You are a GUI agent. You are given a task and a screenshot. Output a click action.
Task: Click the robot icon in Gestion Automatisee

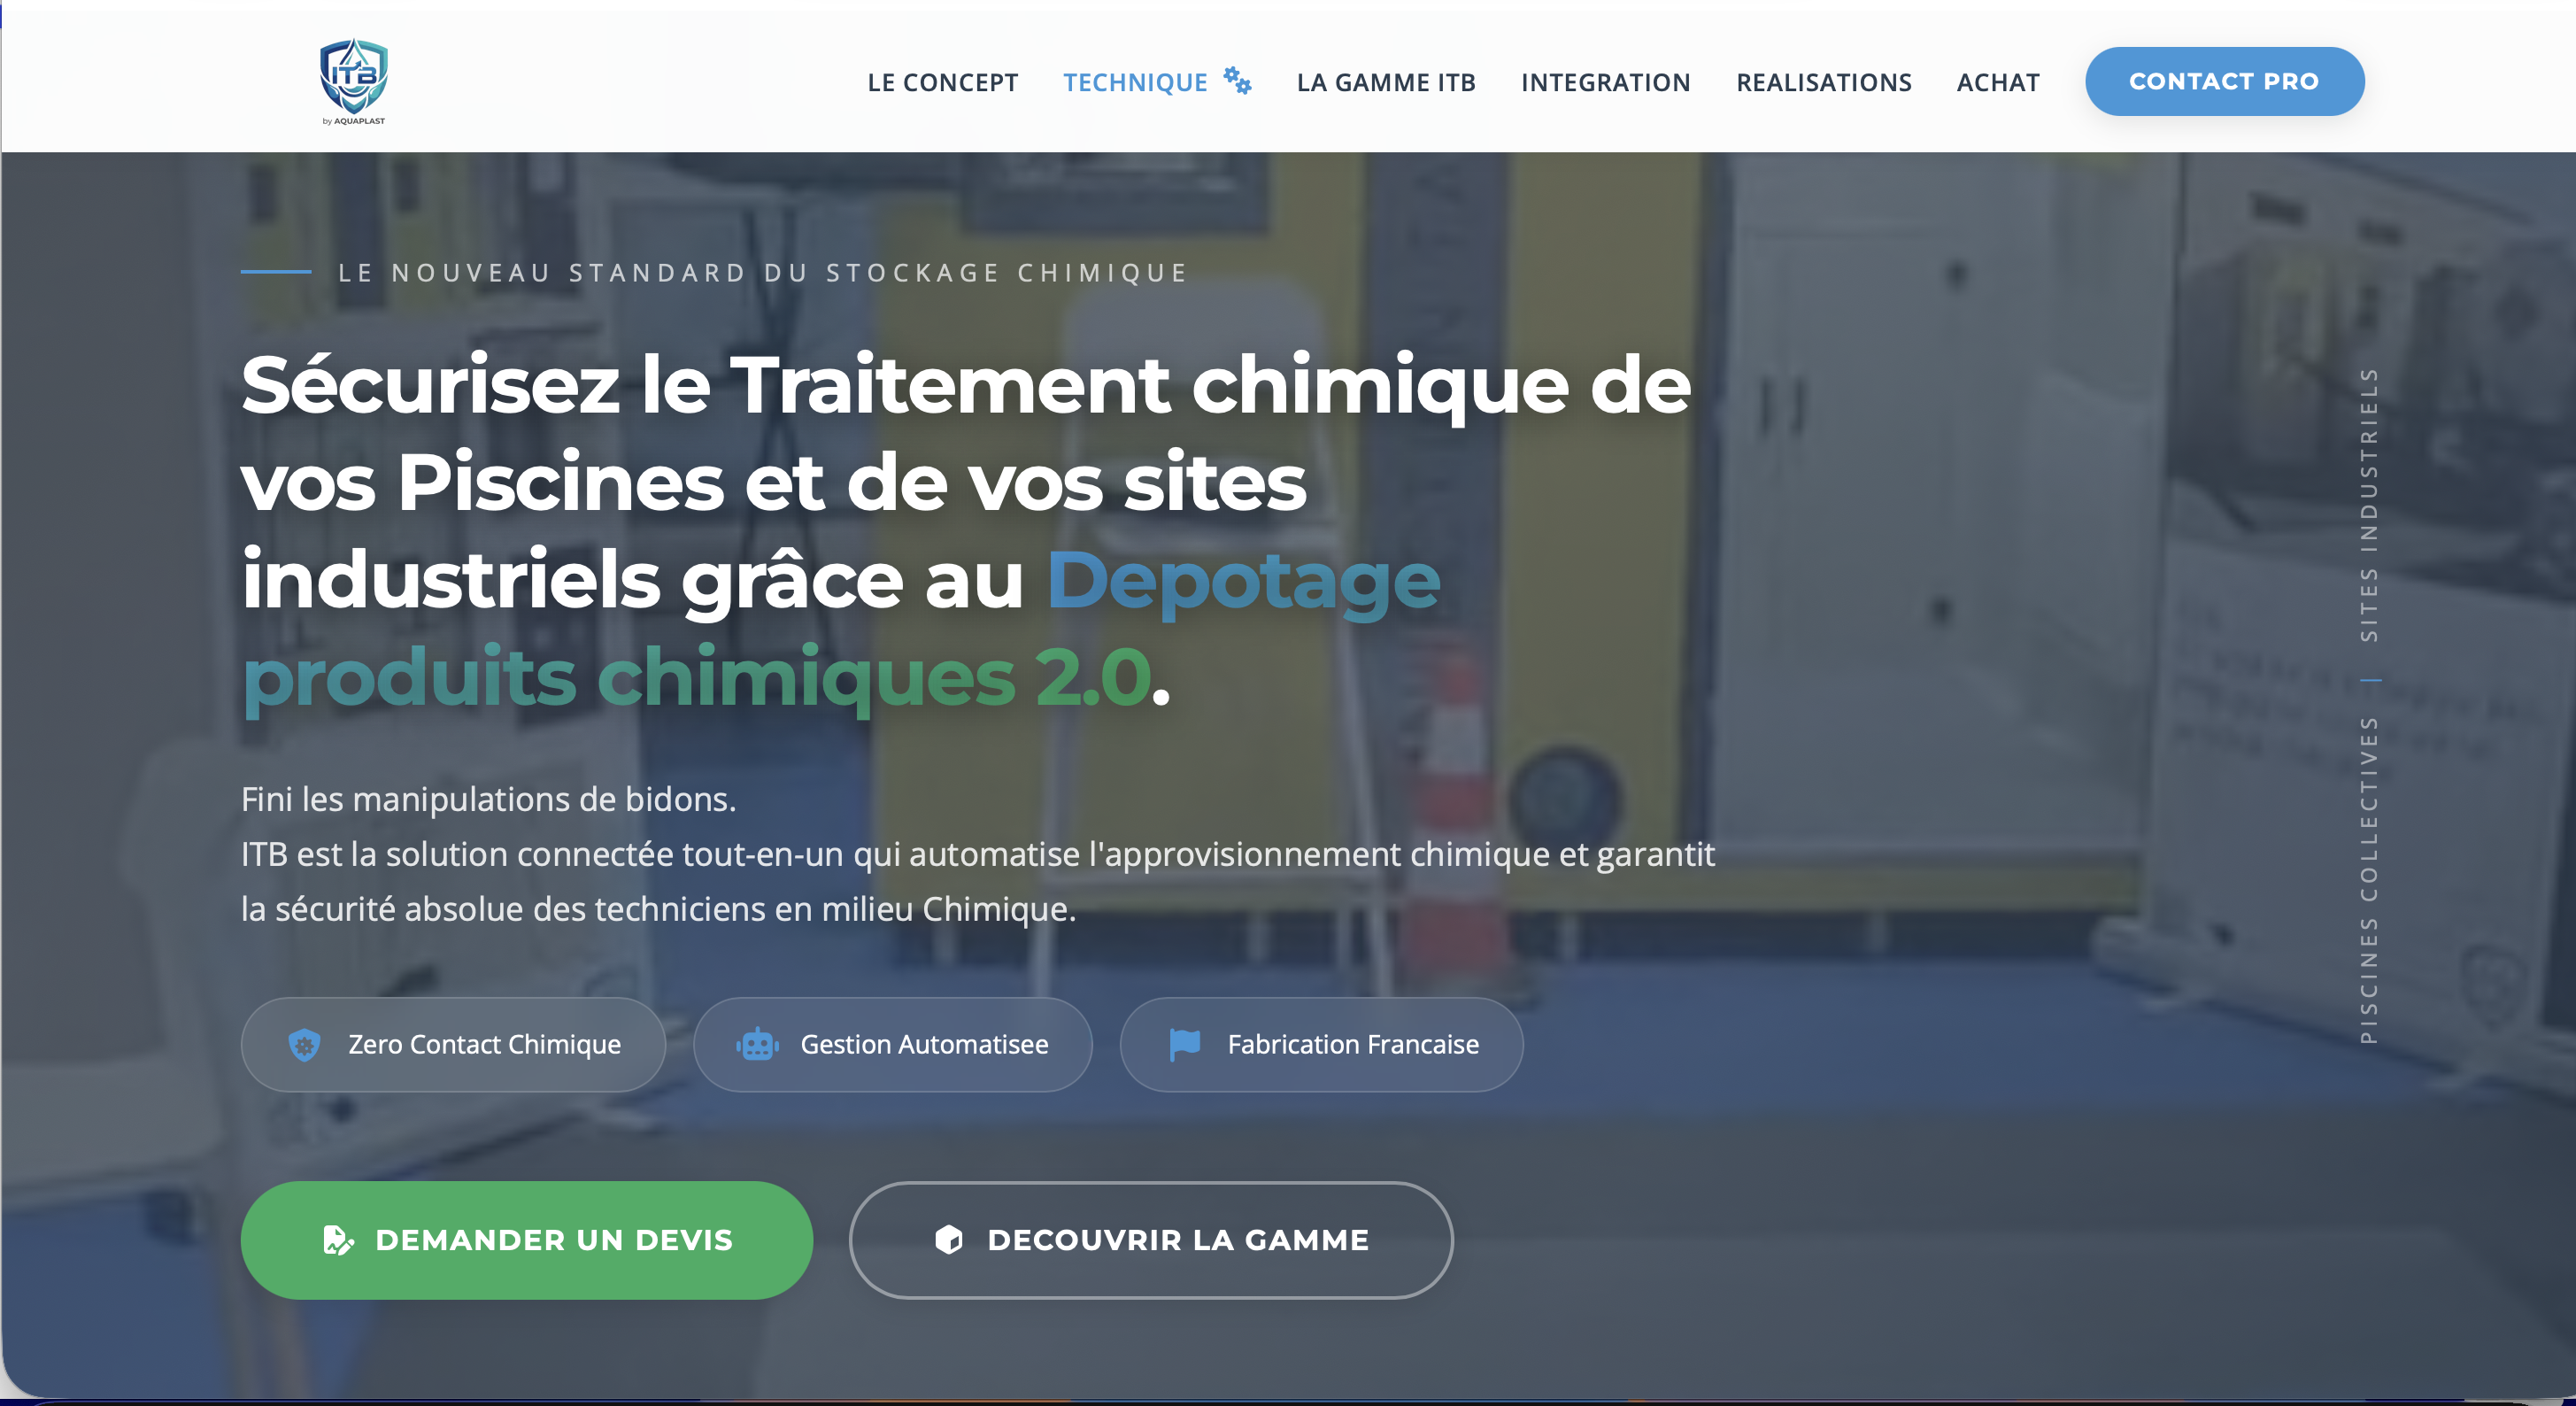(x=757, y=1044)
